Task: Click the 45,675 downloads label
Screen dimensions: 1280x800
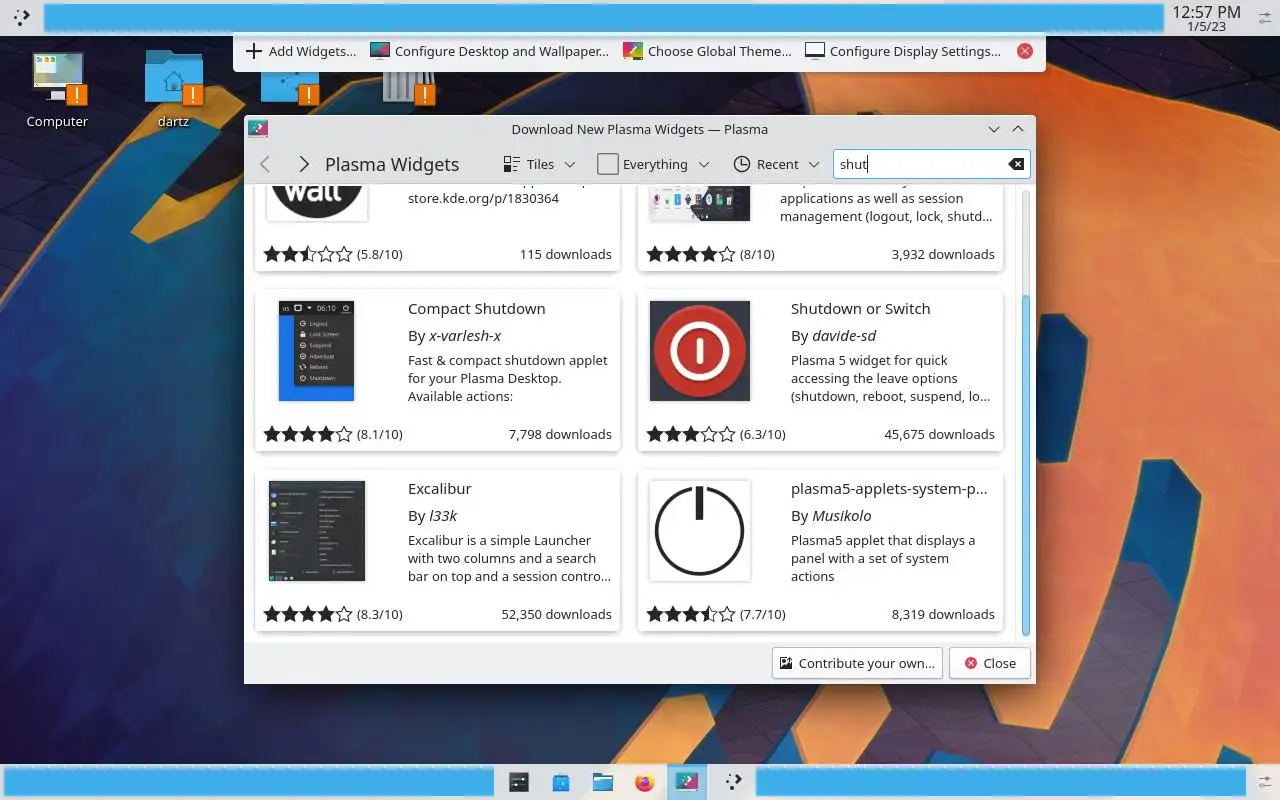Action: point(940,434)
